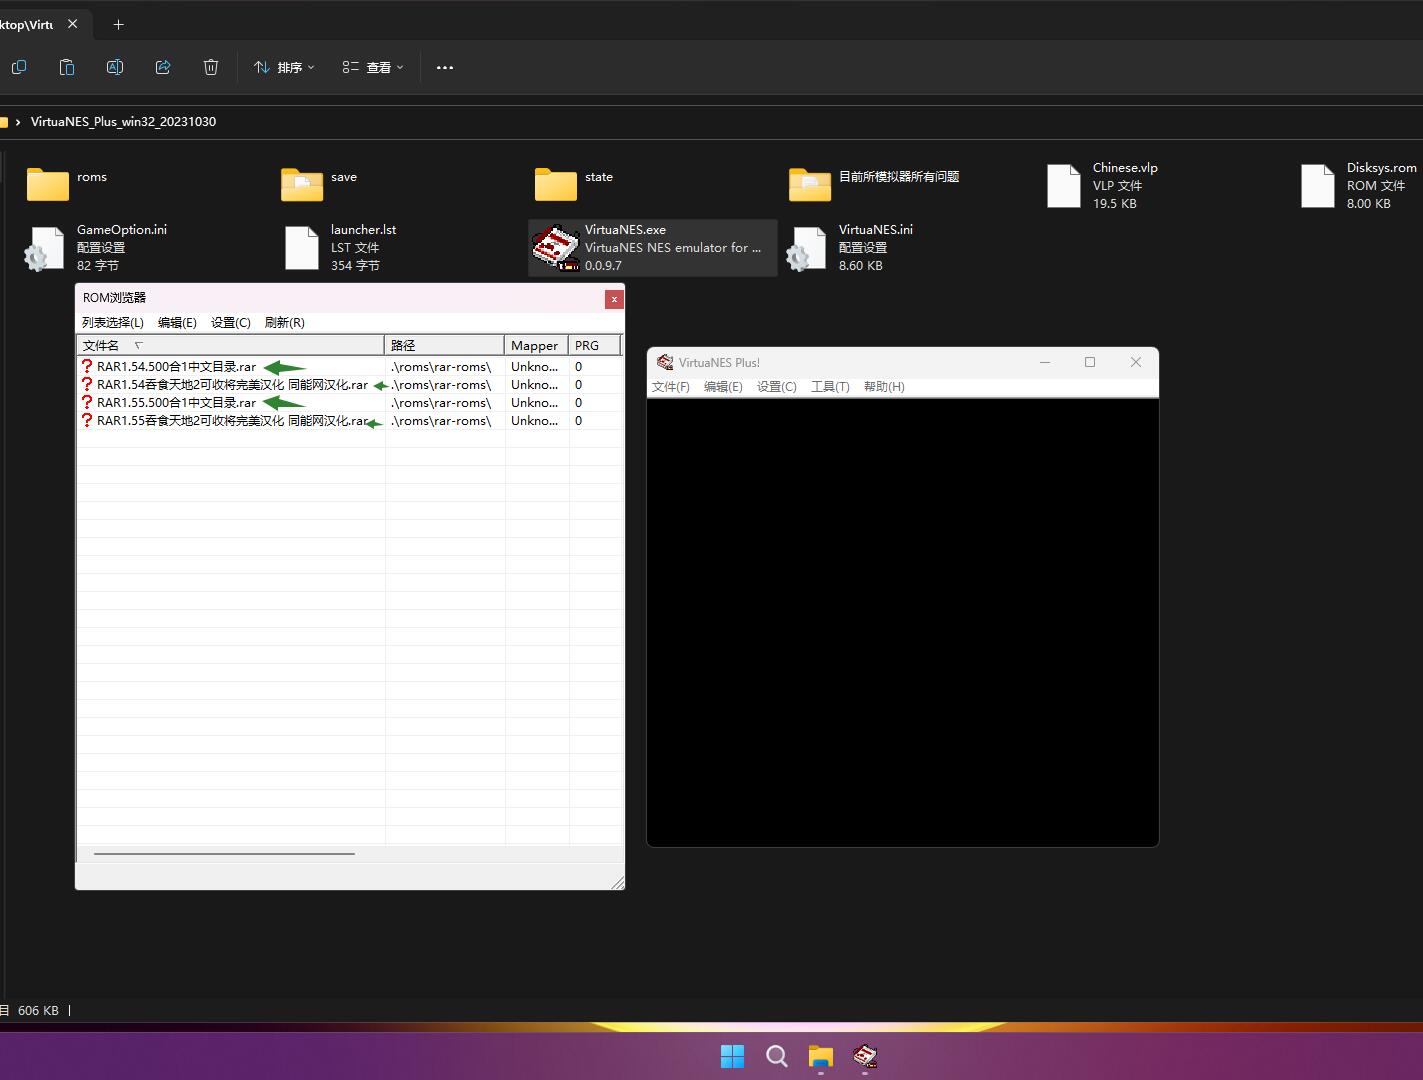Click VirtuaNES_Plus_win32_20231030 in the breadcrumb
The image size is (1423, 1080).
click(123, 121)
